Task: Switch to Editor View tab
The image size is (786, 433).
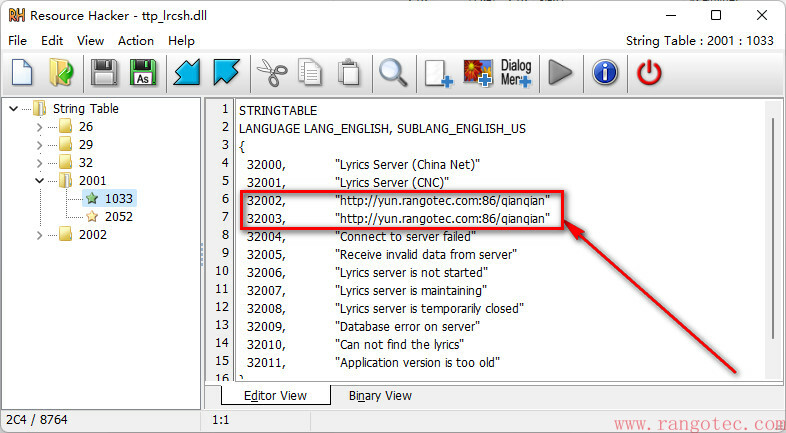Action: pos(275,395)
